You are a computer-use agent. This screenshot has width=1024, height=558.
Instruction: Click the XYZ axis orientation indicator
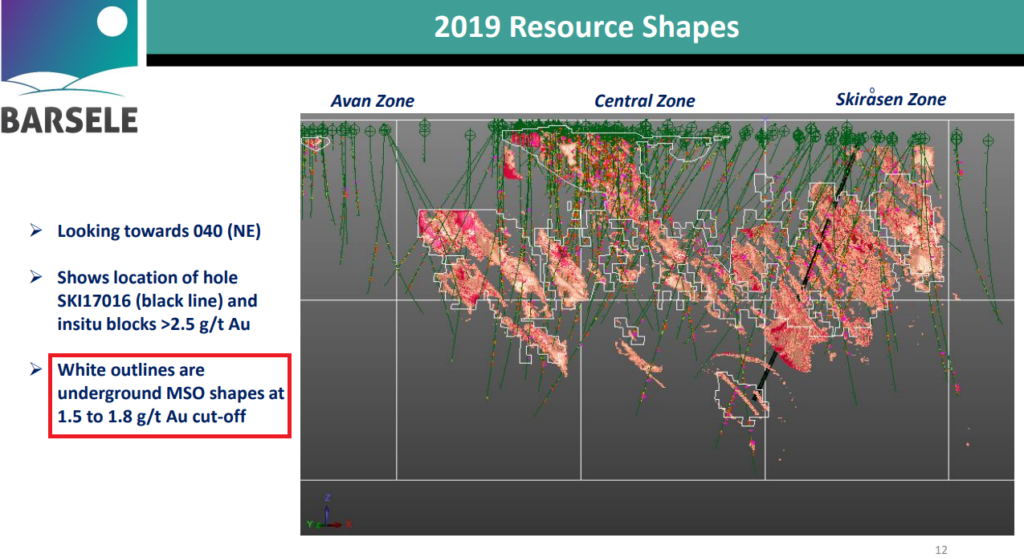(x=328, y=512)
